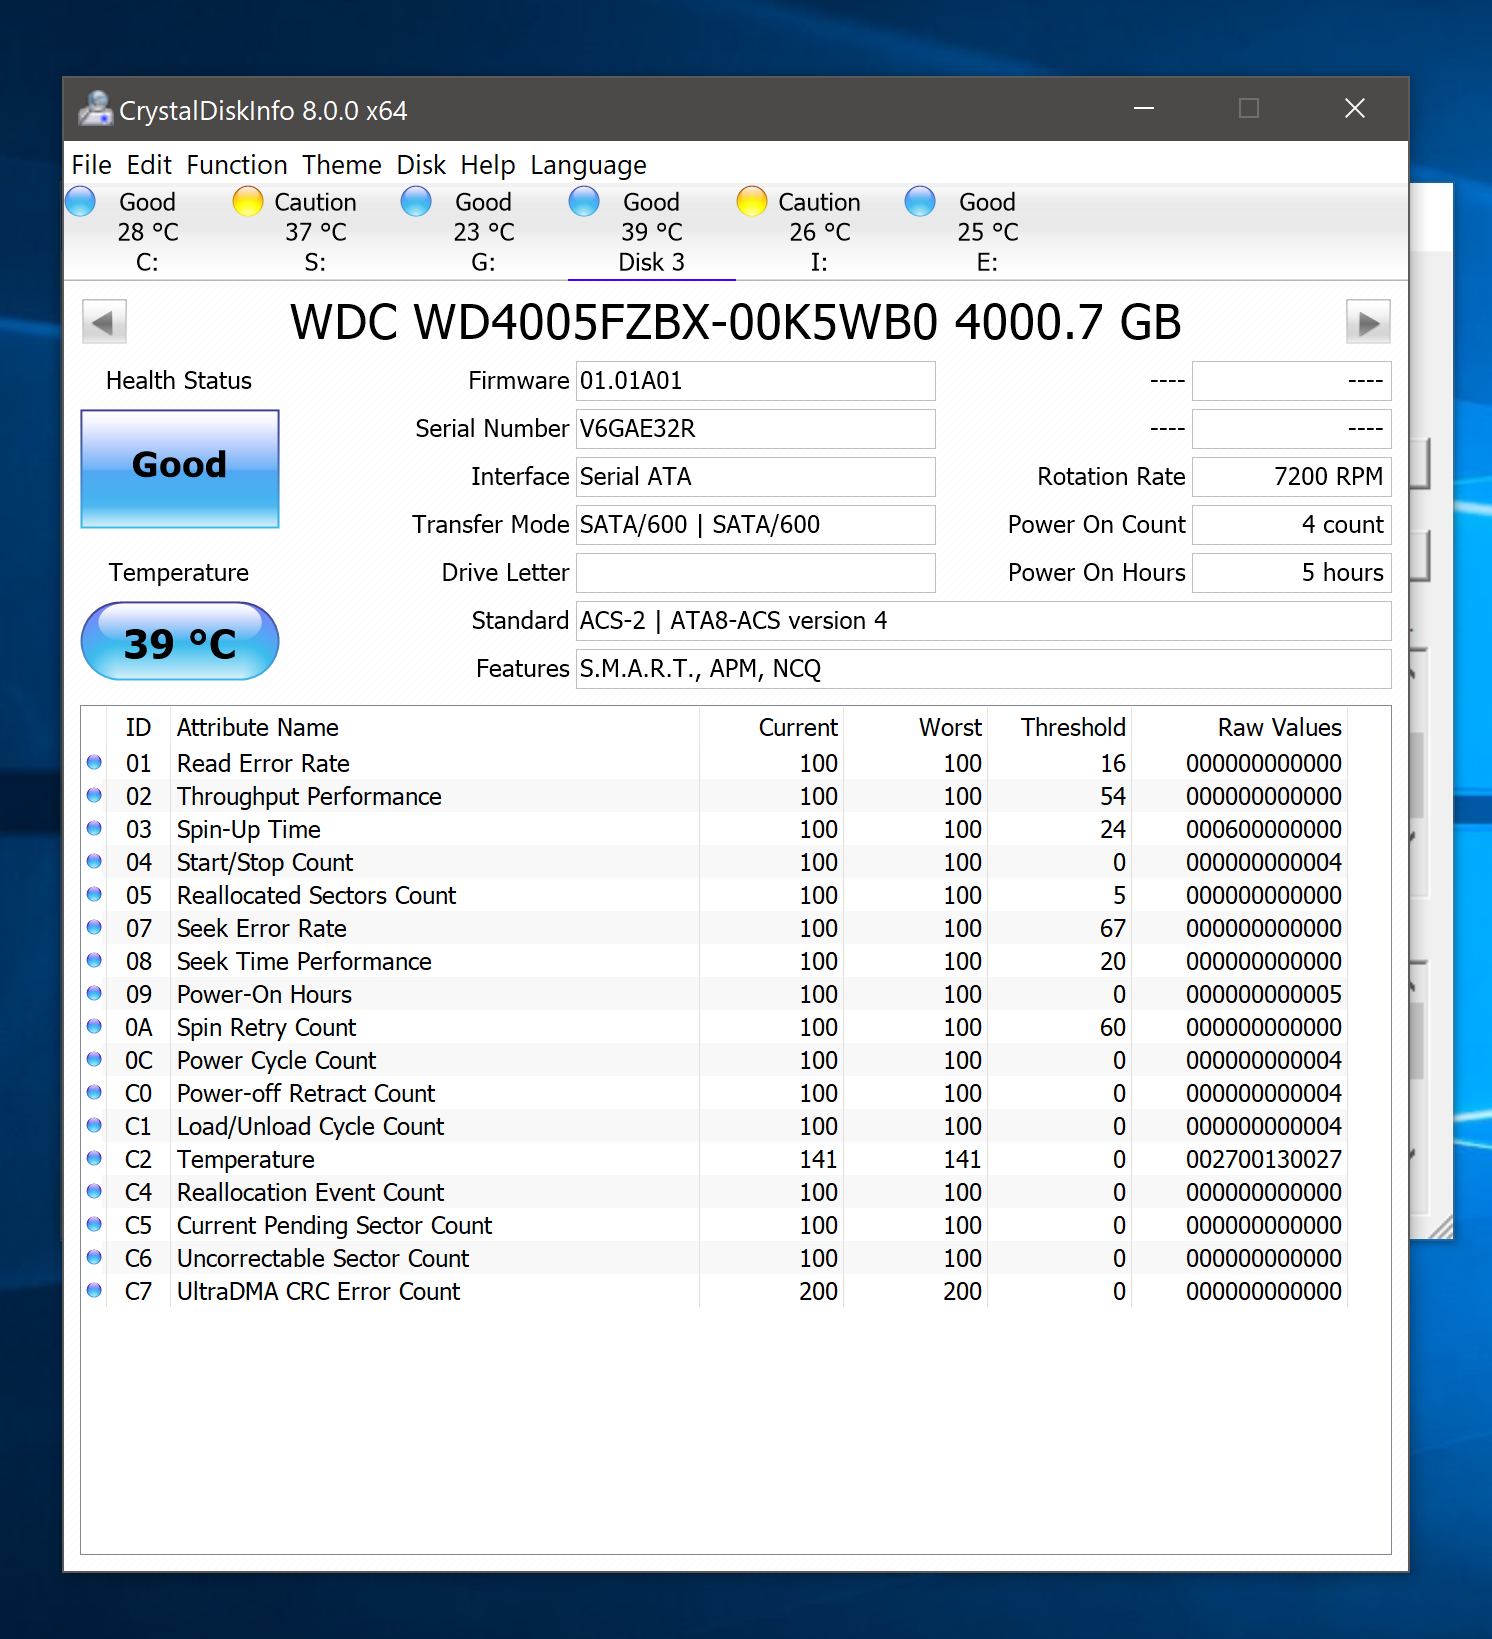Select the C: drive status orb
The height and width of the screenshot is (1639, 1492).
point(80,201)
